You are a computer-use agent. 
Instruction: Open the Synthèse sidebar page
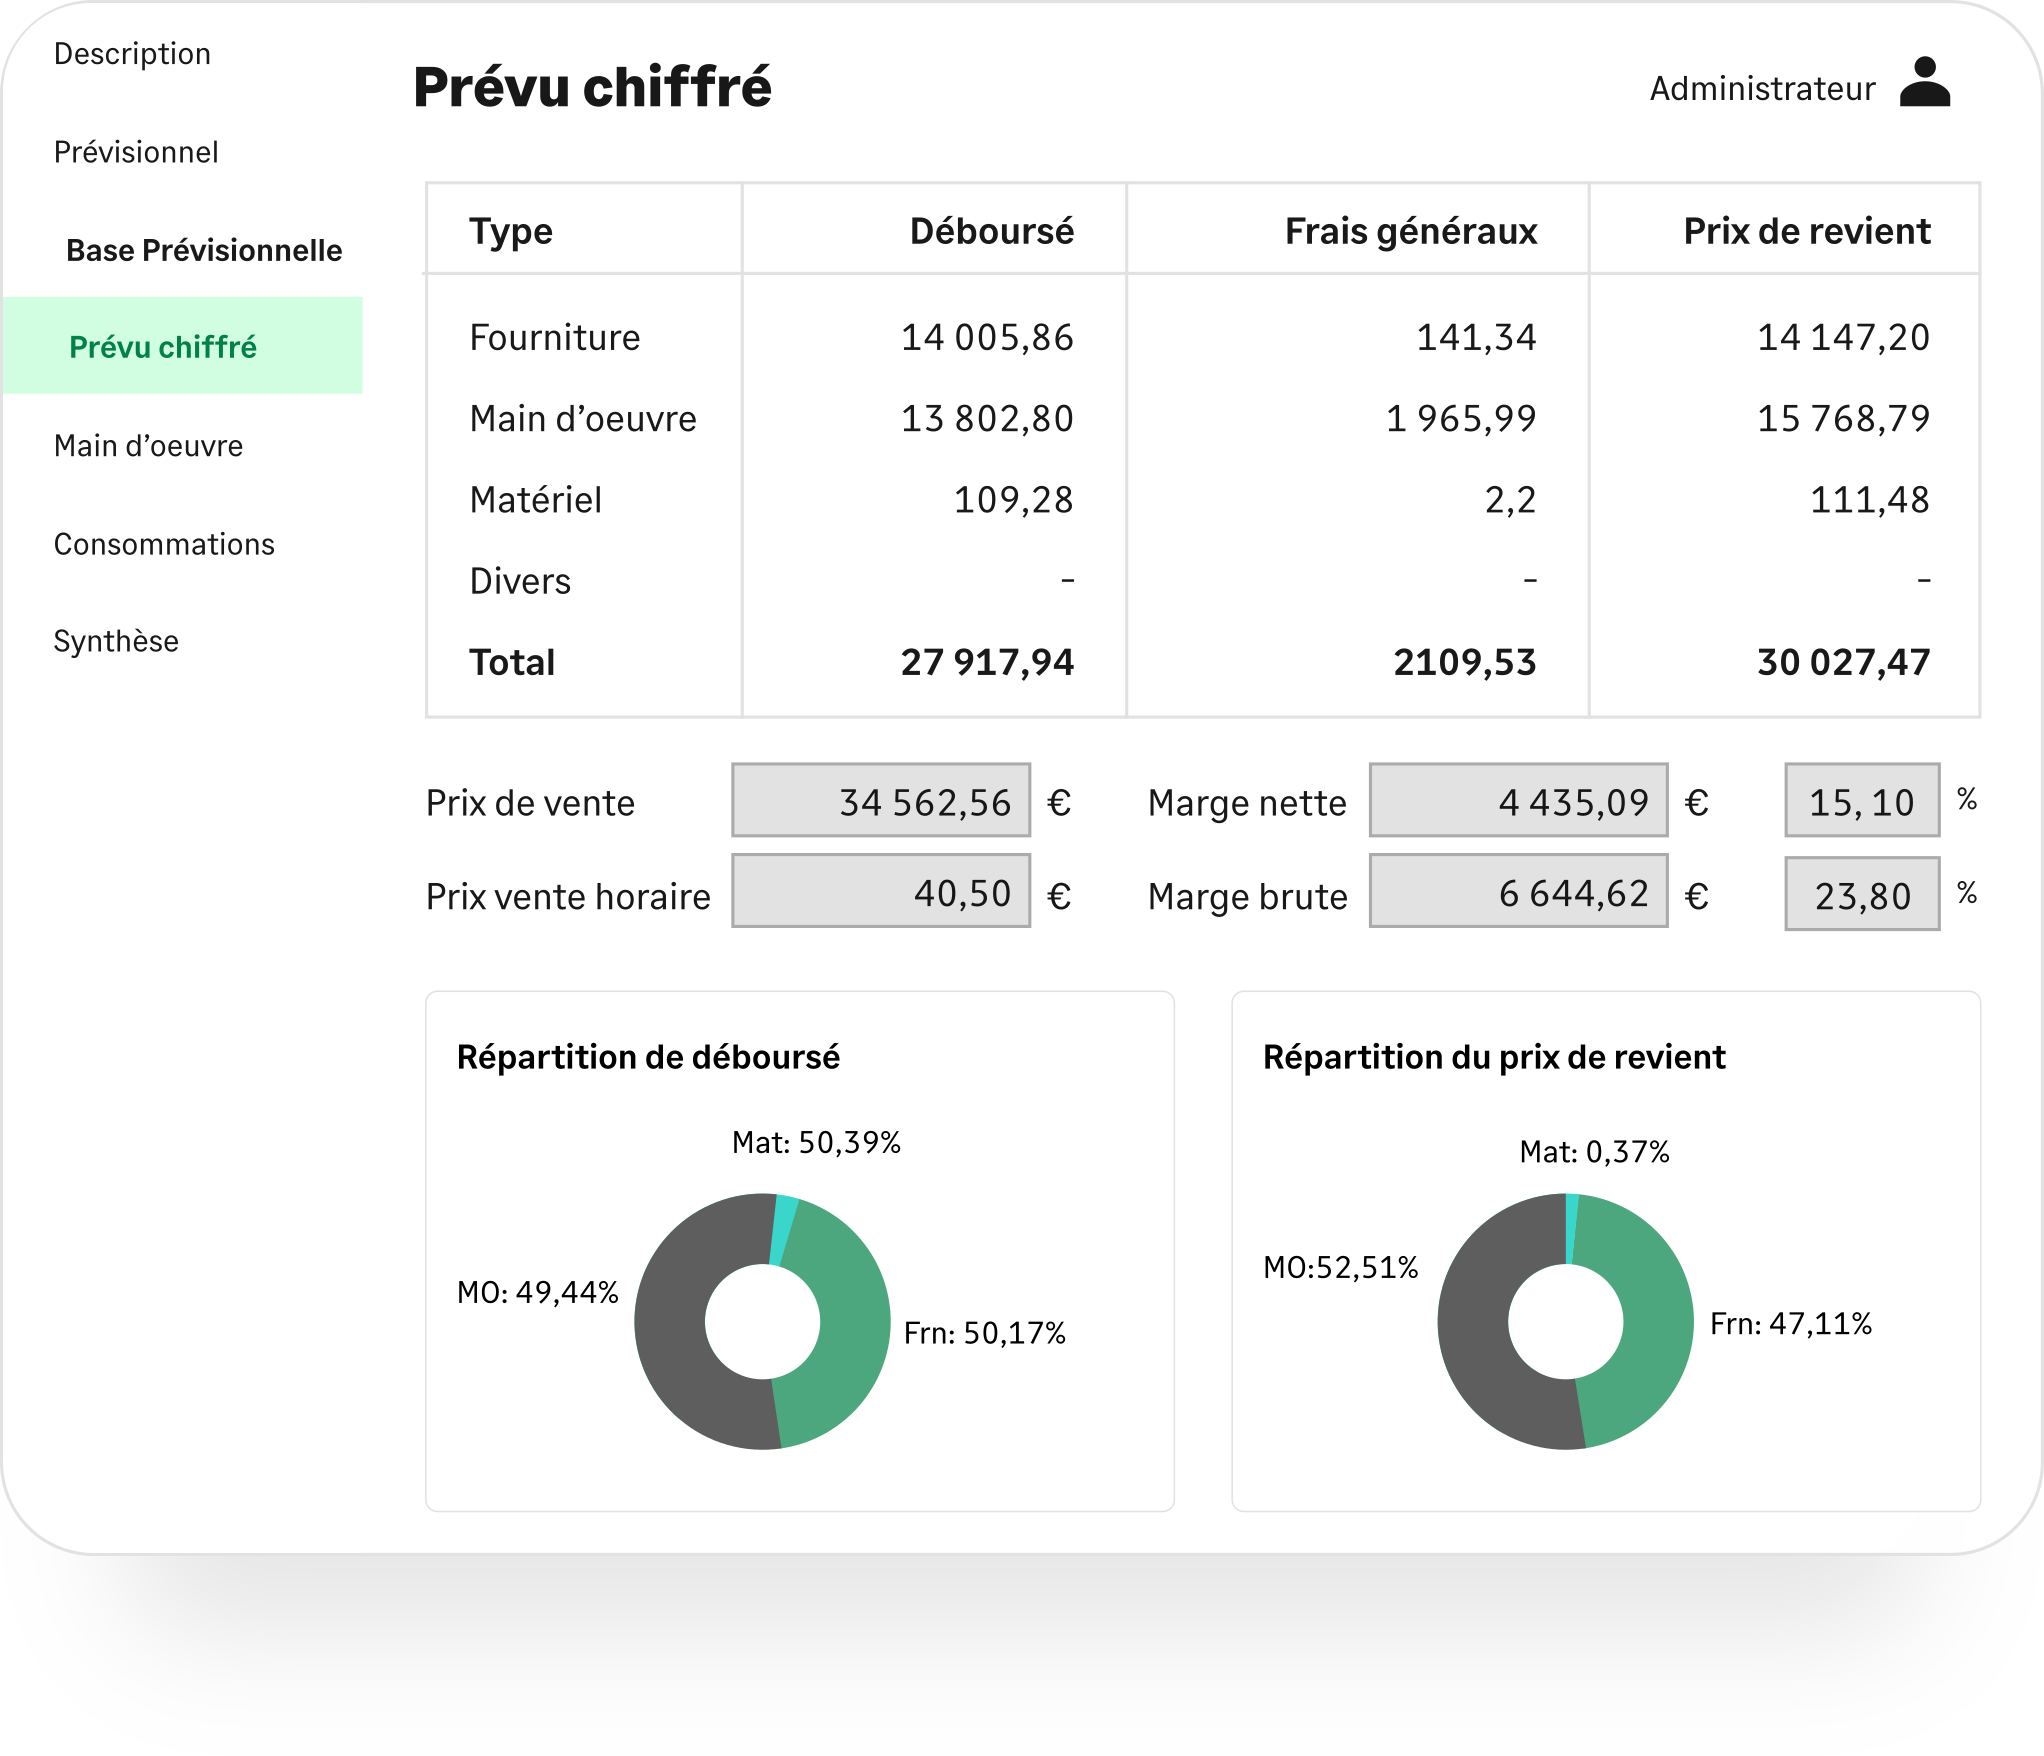116,641
